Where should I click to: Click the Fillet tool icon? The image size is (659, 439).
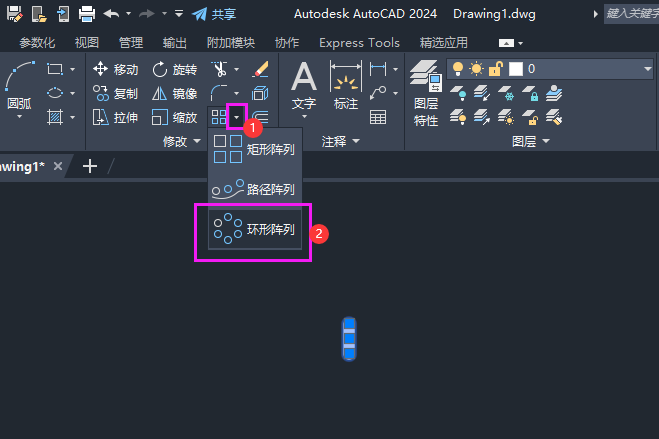pos(219,93)
